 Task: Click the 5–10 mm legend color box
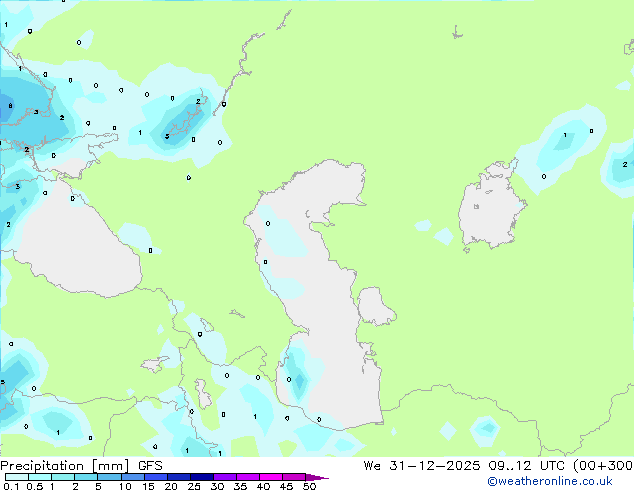[109, 477]
